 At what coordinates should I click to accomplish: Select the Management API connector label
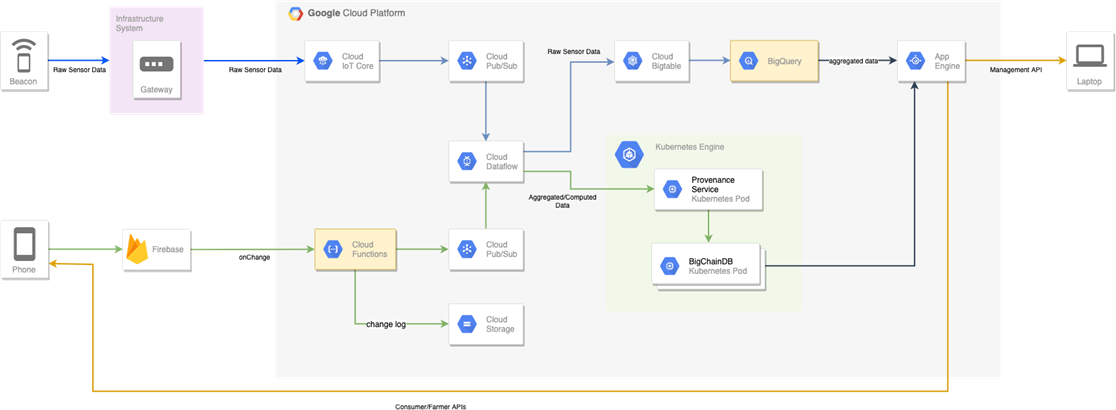coord(1018,70)
